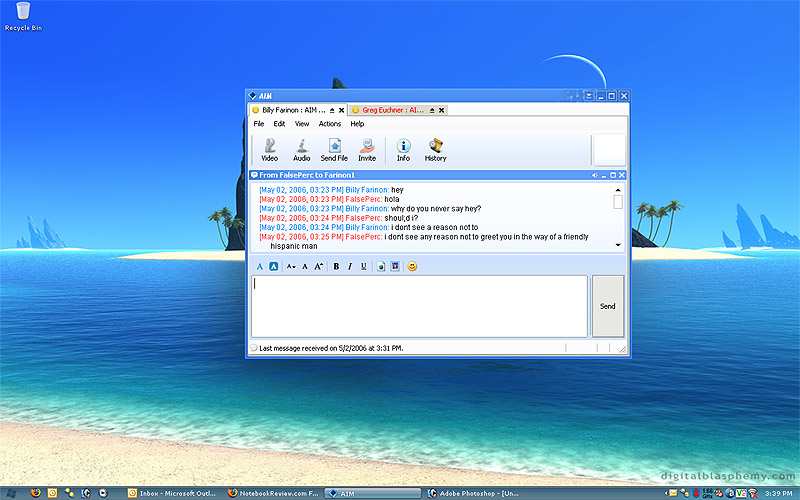Viewport: 800px width, 500px height.
Task: Toggle bold formatting
Action: coord(336,266)
